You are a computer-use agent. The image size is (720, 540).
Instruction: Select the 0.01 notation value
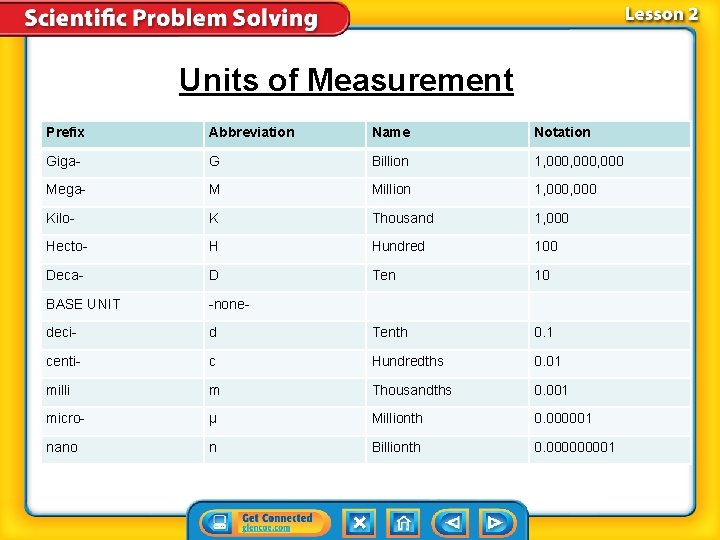tap(547, 361)
